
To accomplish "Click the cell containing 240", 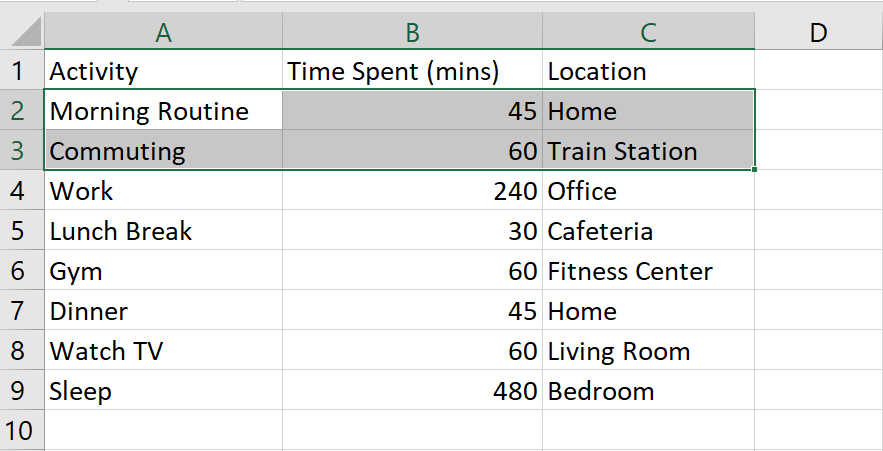I will 412,190.
